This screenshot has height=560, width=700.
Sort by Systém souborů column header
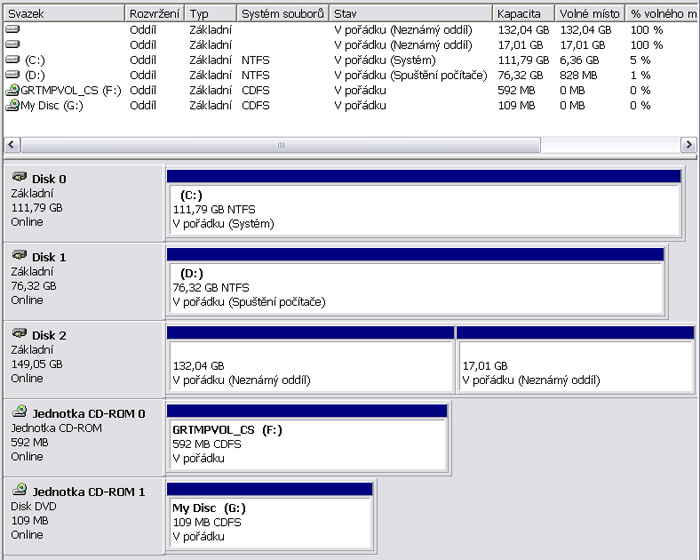point(282,14)
